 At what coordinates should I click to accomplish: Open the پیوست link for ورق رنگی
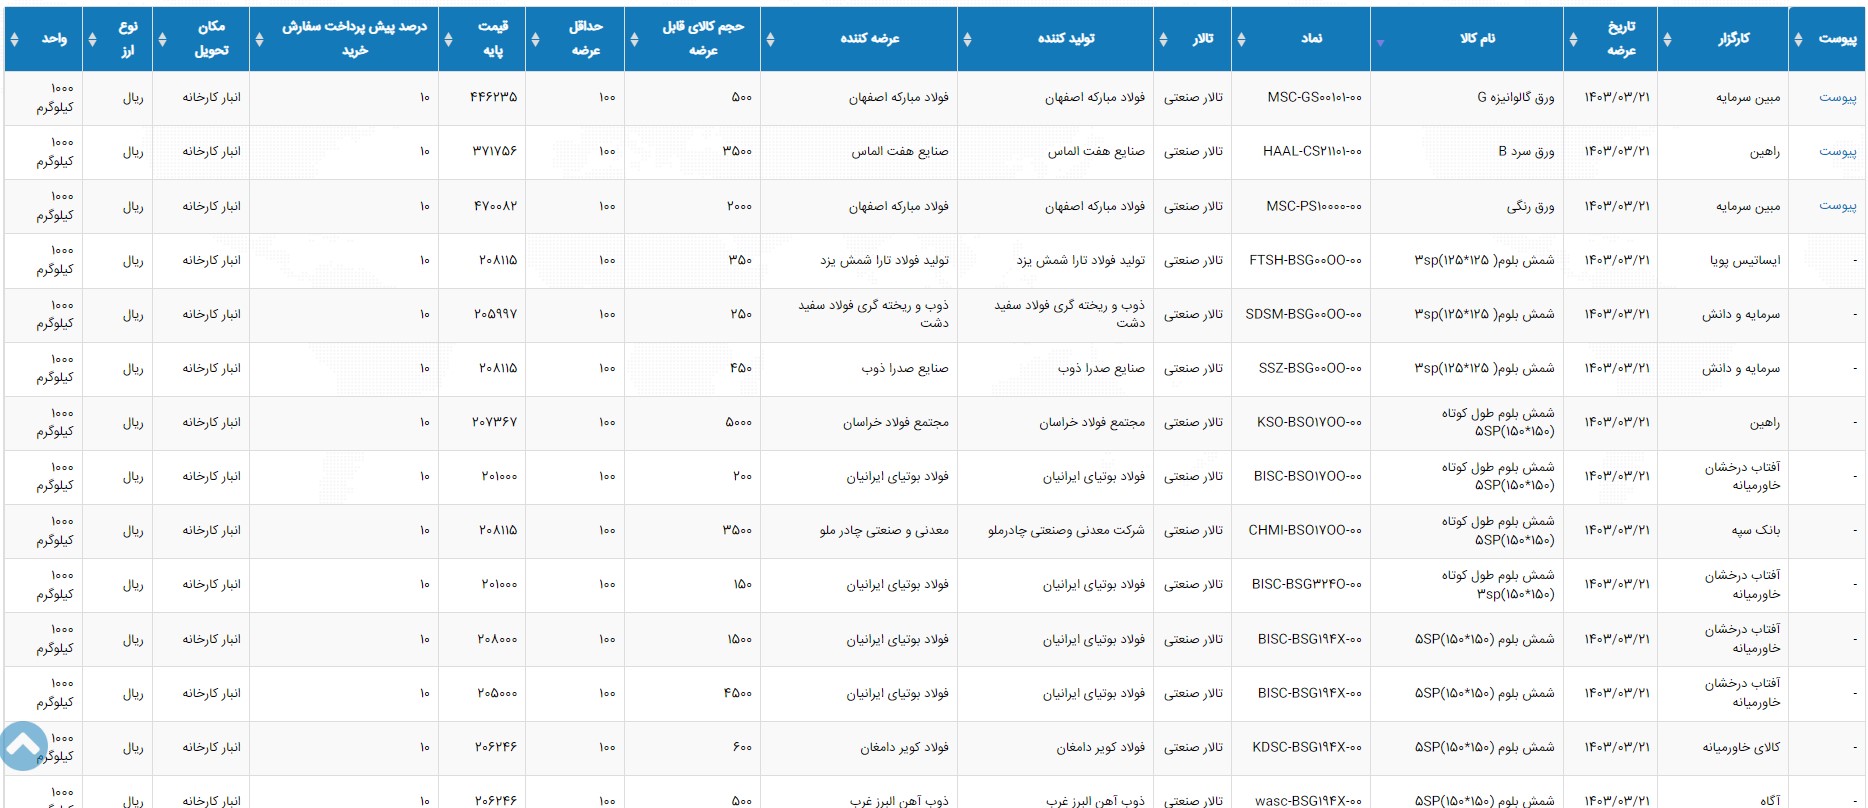(1837, 206)
